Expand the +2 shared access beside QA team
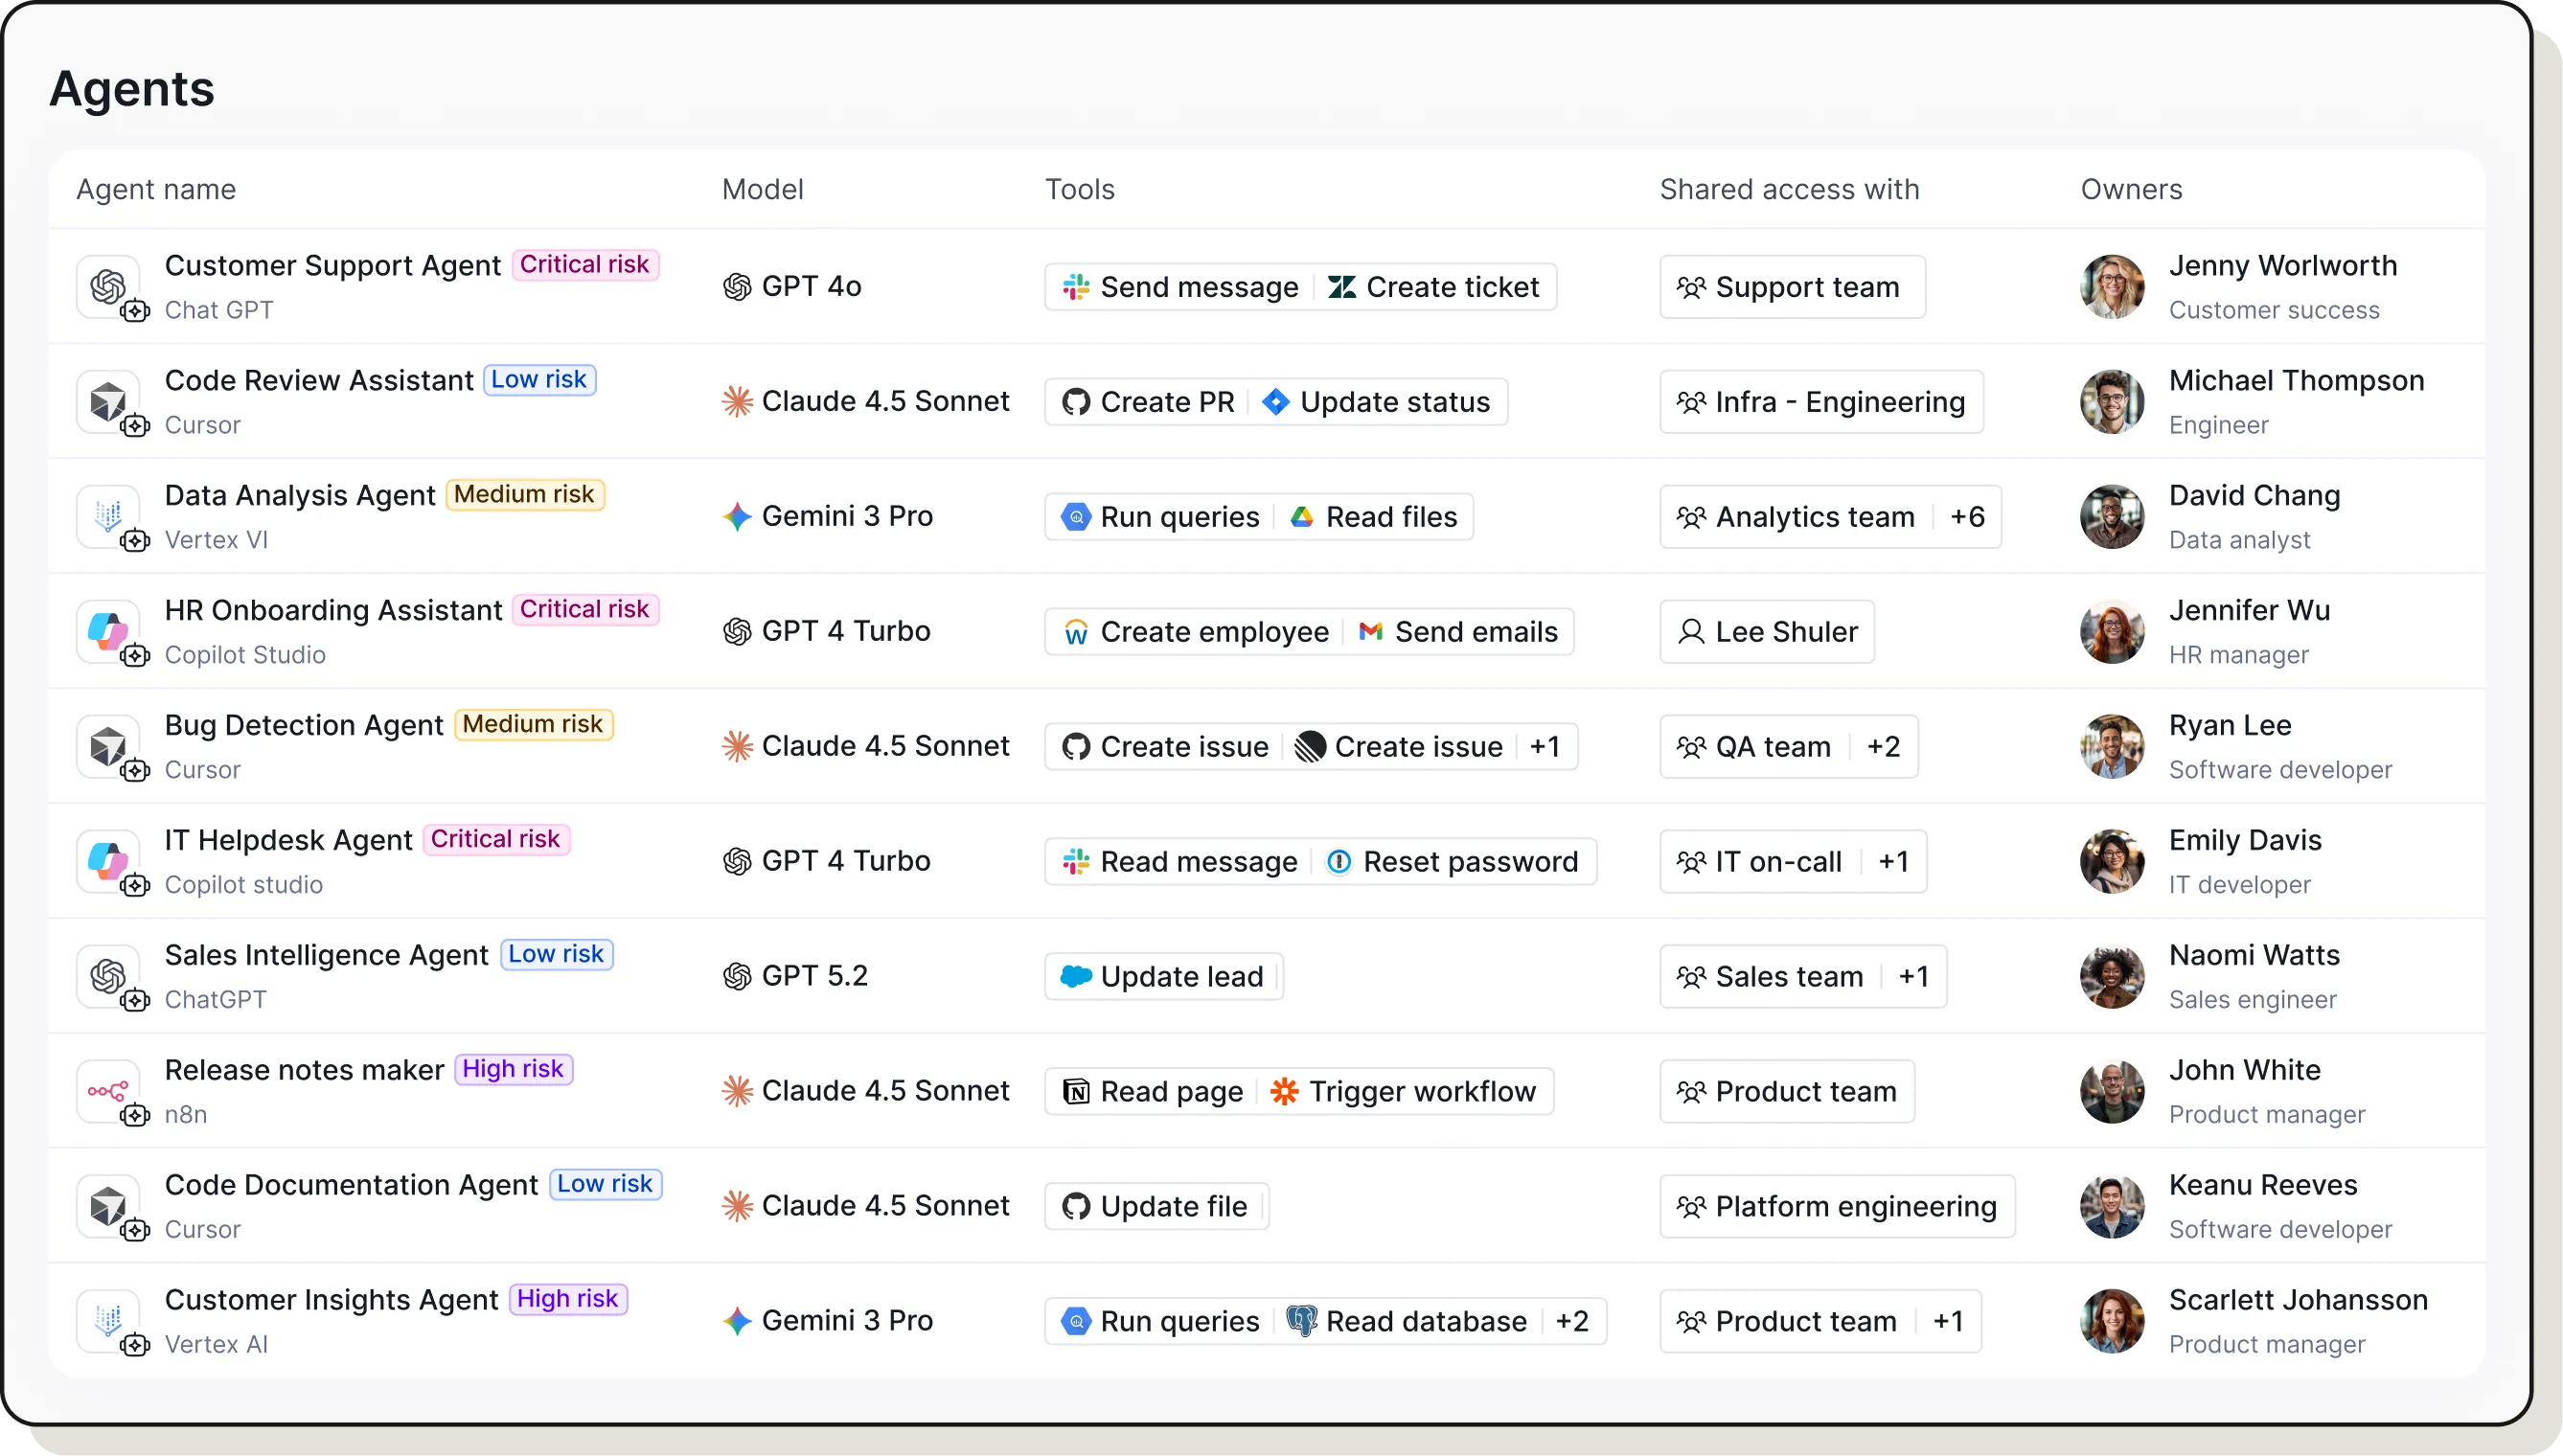 (x=1883, y=747)
